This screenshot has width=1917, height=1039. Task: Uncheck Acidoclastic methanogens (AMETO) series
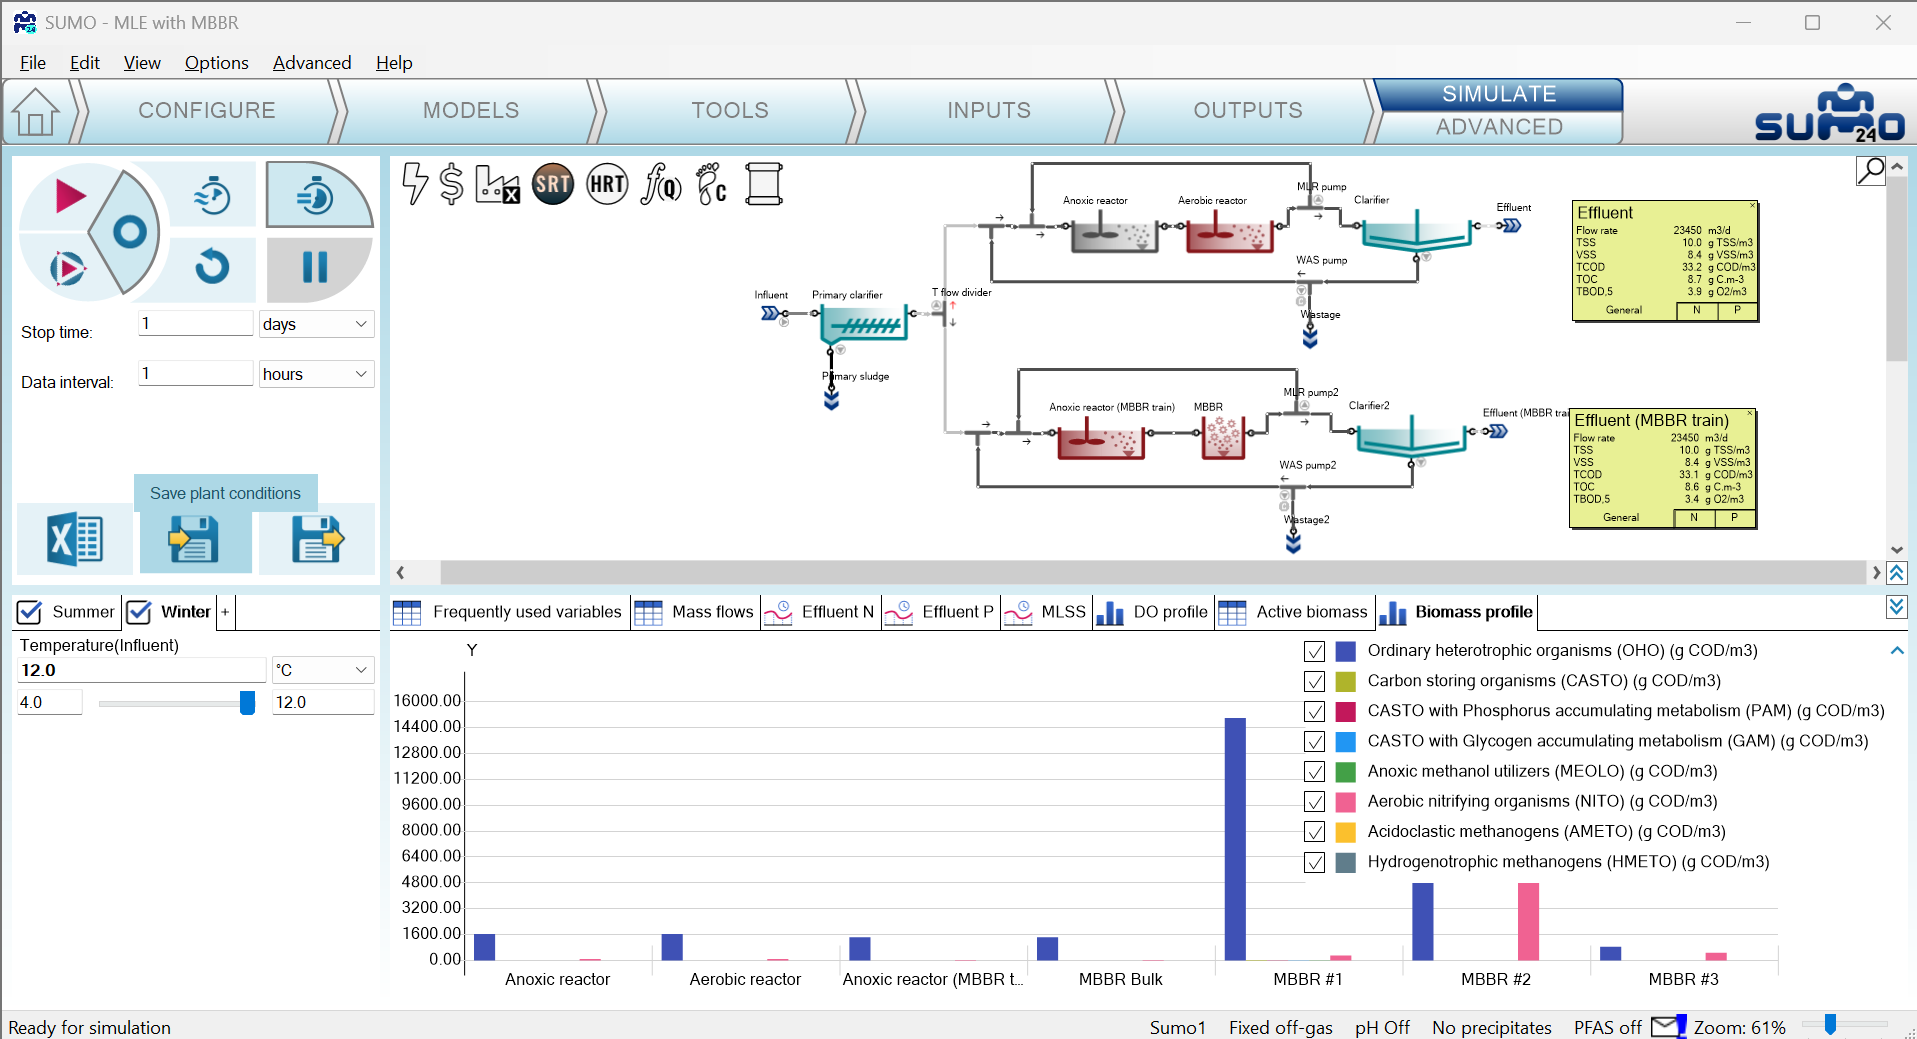[x=1314, y=831]
